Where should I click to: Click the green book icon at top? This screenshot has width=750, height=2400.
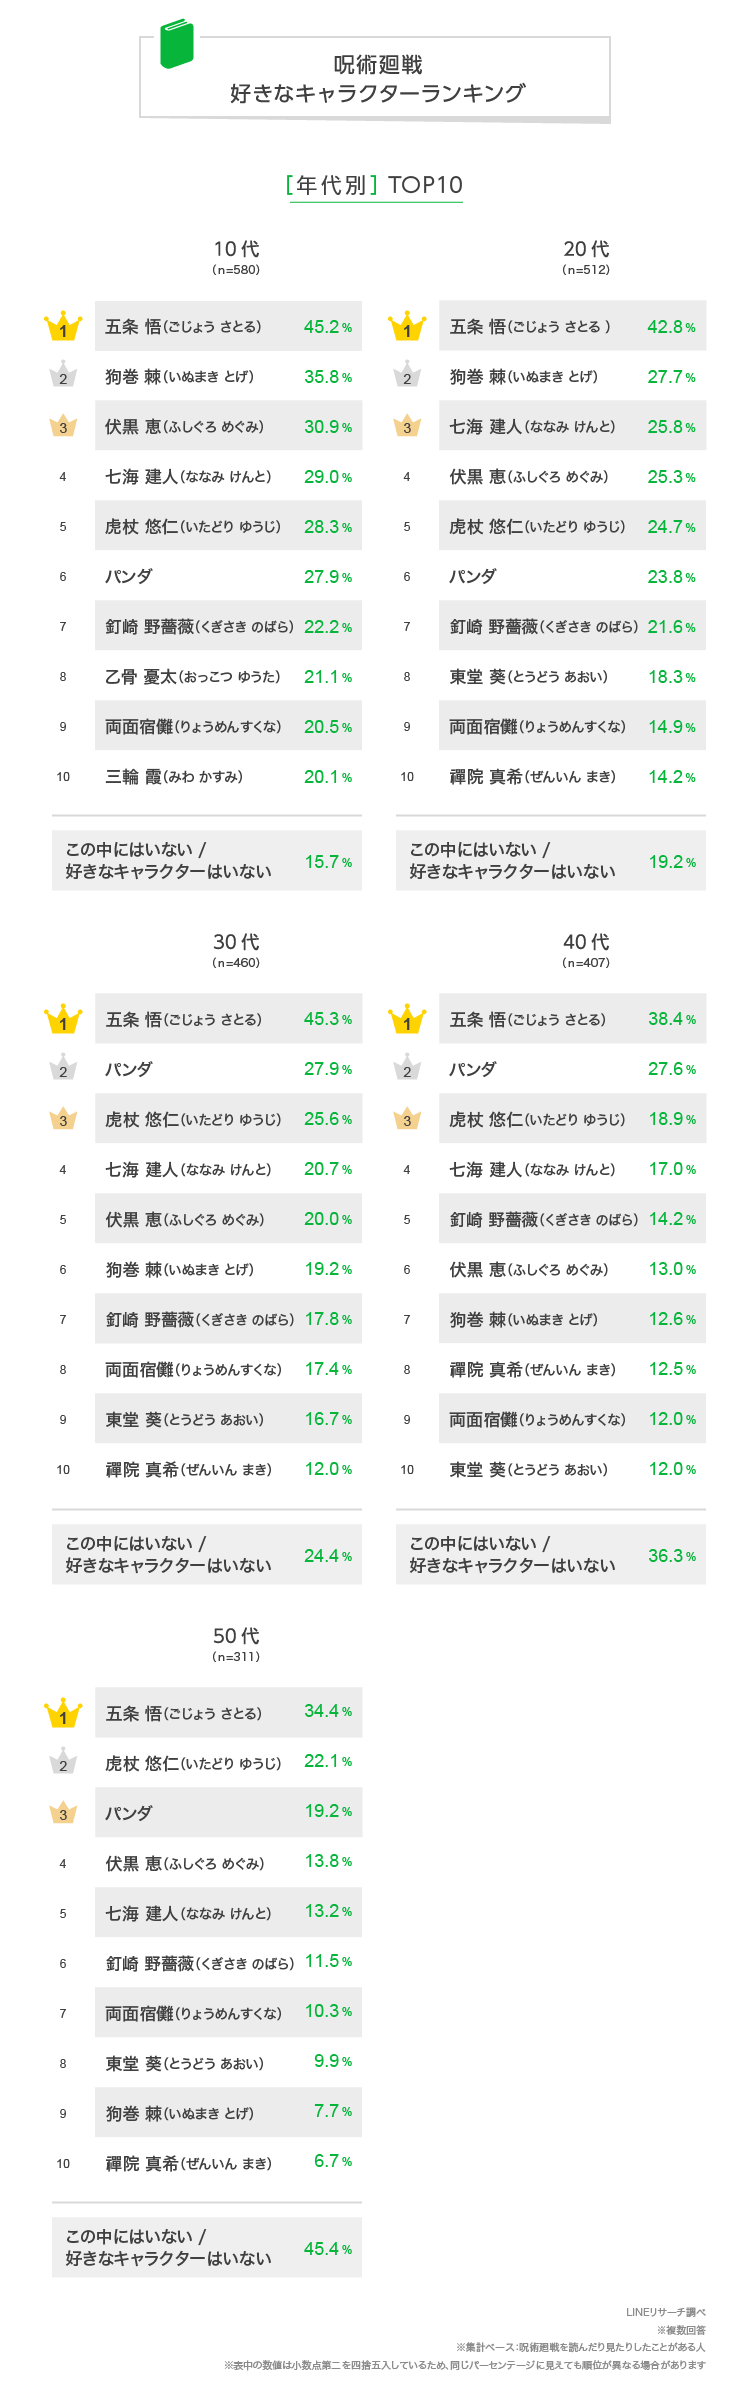click(x=176, y=44)
